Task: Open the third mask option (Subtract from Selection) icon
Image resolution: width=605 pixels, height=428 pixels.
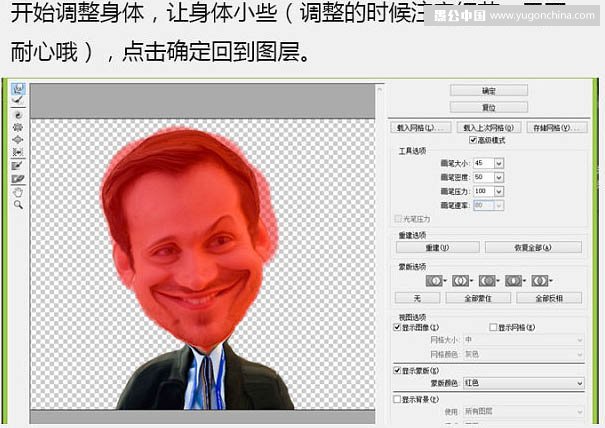Action: tap(488, 281)
